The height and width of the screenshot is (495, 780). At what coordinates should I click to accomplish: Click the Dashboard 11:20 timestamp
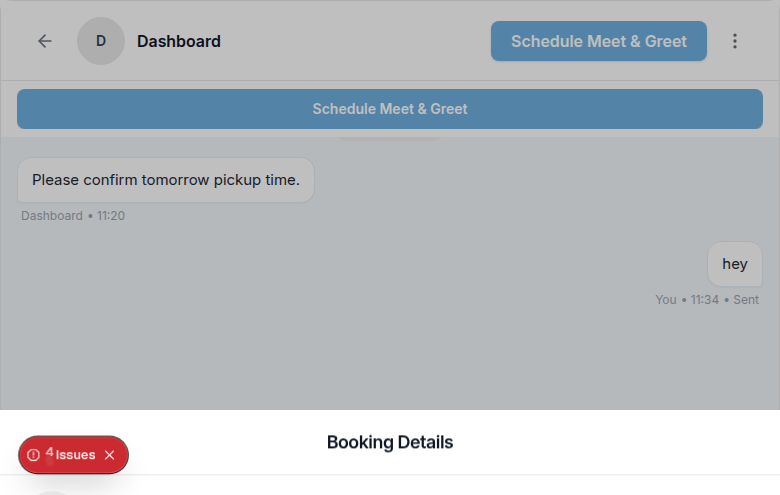click(x=73, y=216)
